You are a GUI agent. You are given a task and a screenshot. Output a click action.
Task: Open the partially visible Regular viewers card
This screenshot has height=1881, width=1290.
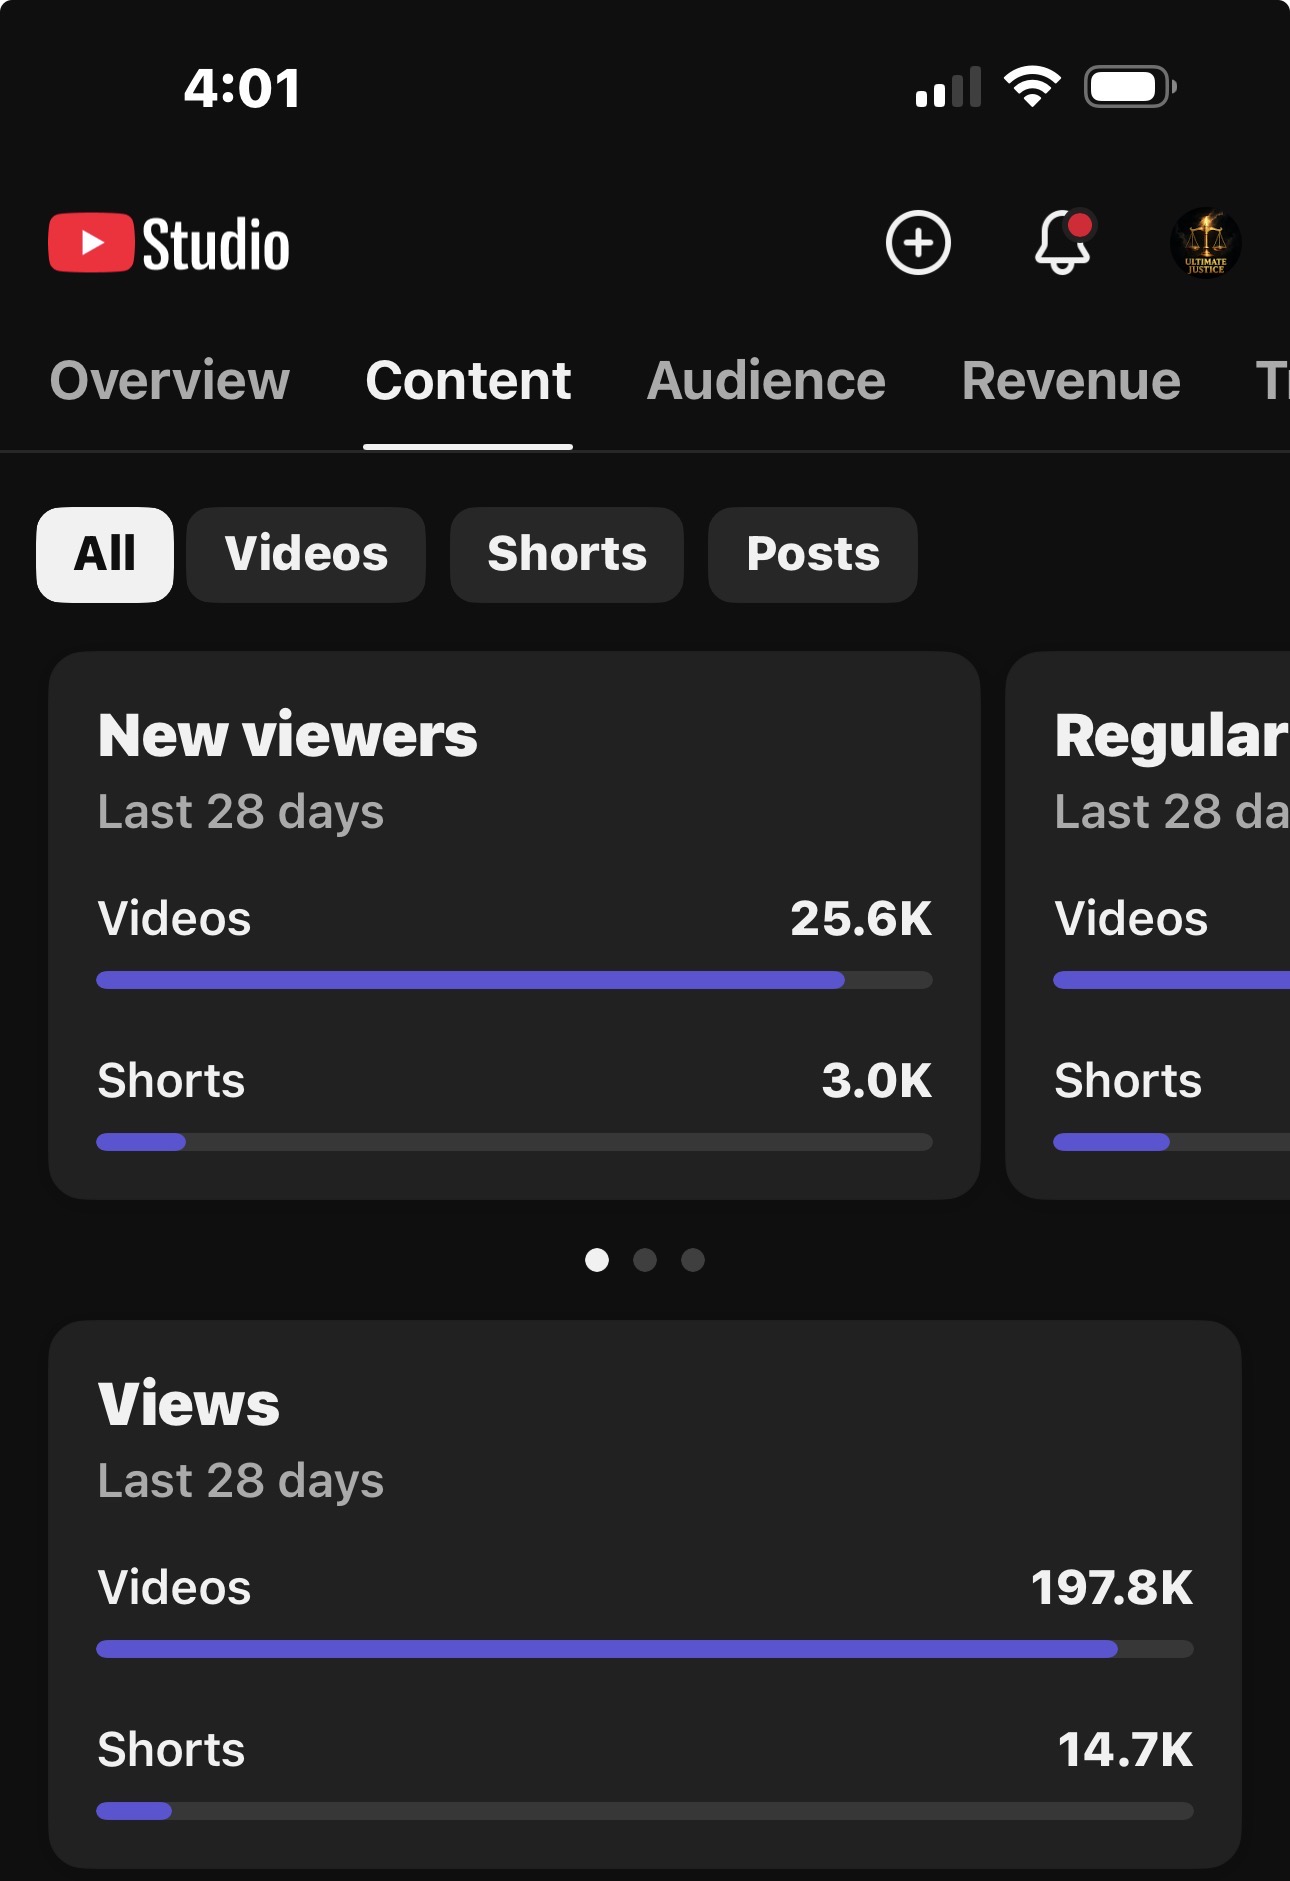click(1148, 925)
